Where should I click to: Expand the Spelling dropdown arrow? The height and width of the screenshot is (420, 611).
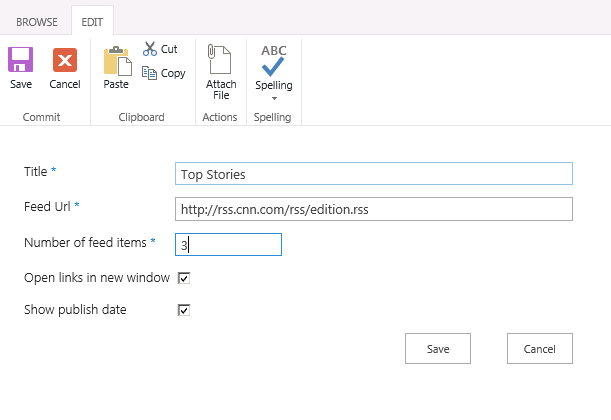(274, 99)
